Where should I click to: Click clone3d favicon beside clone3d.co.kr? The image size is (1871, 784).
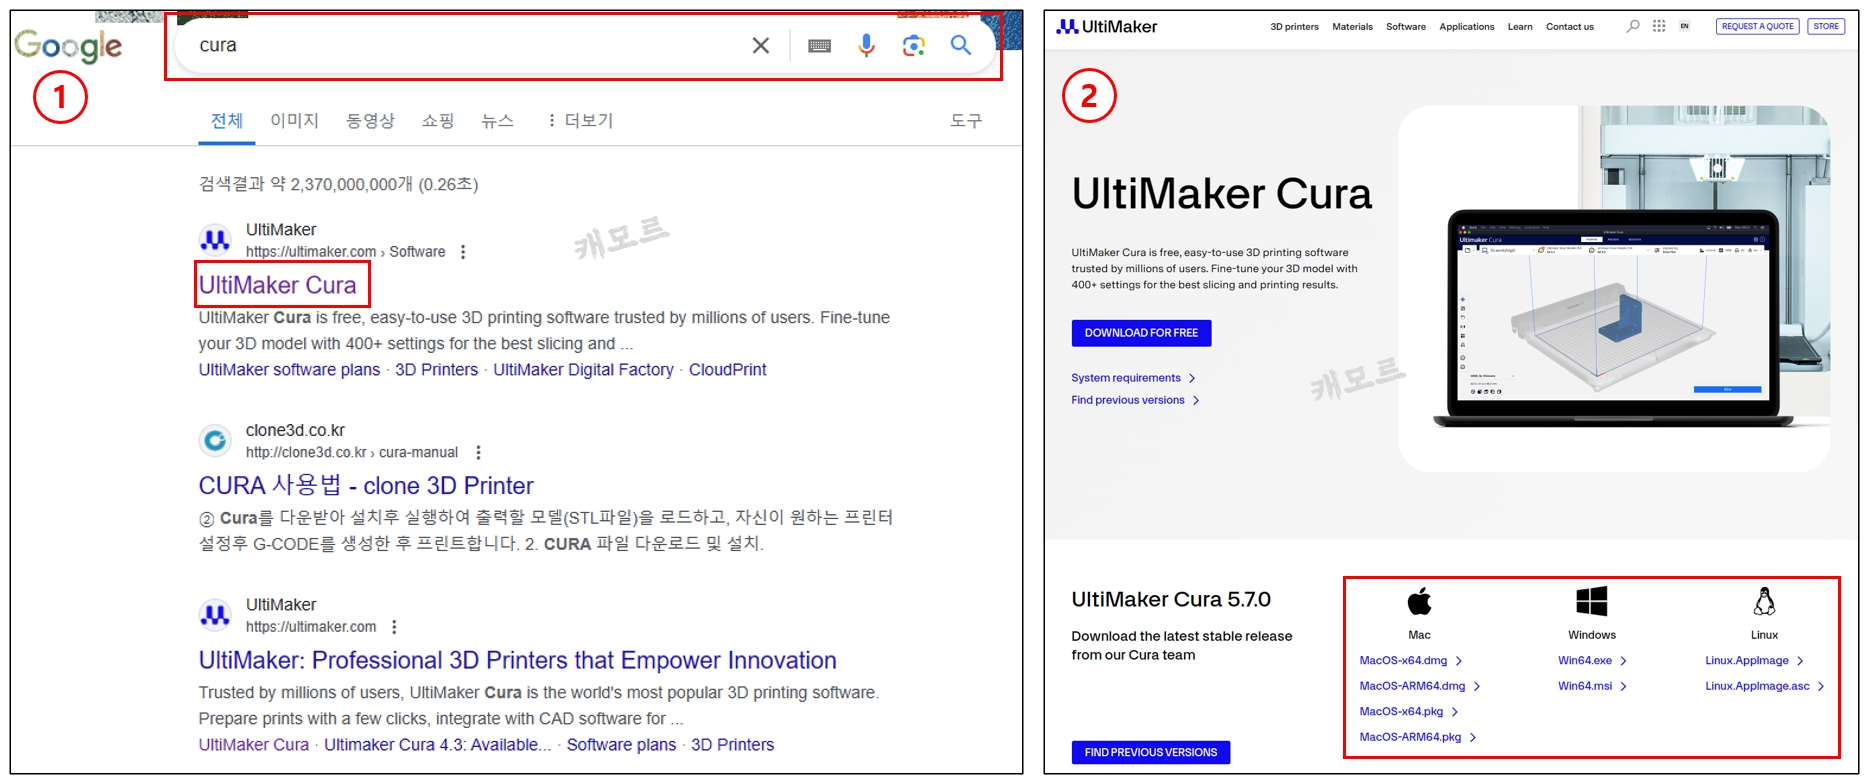click(x=215, y=440)
